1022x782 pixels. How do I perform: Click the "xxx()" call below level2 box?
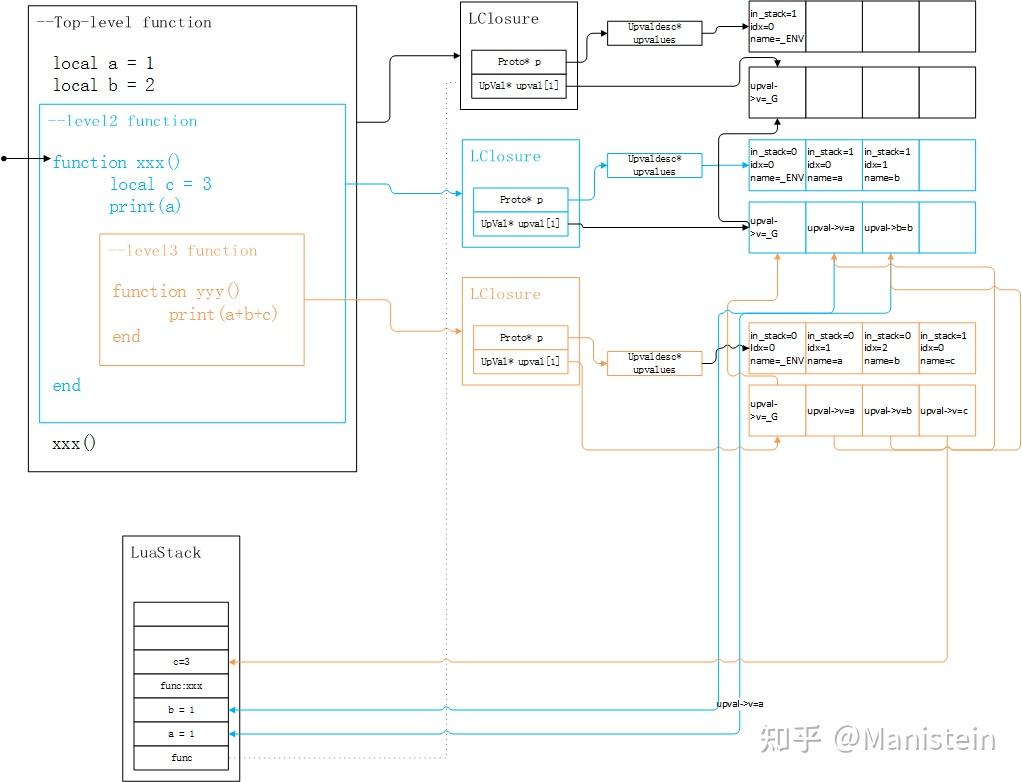coord(74,444)
